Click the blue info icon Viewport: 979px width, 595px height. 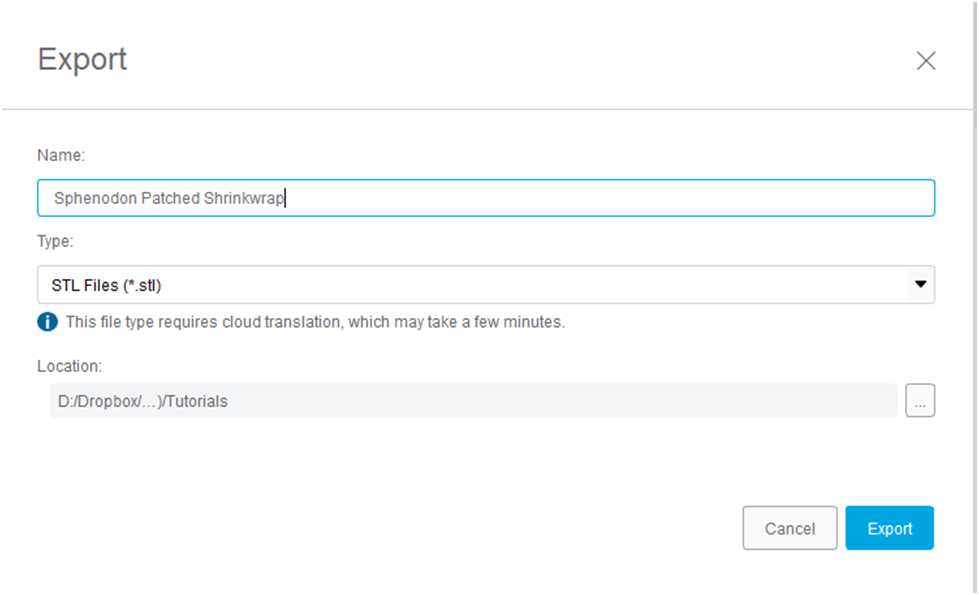(x=47, y=322)
